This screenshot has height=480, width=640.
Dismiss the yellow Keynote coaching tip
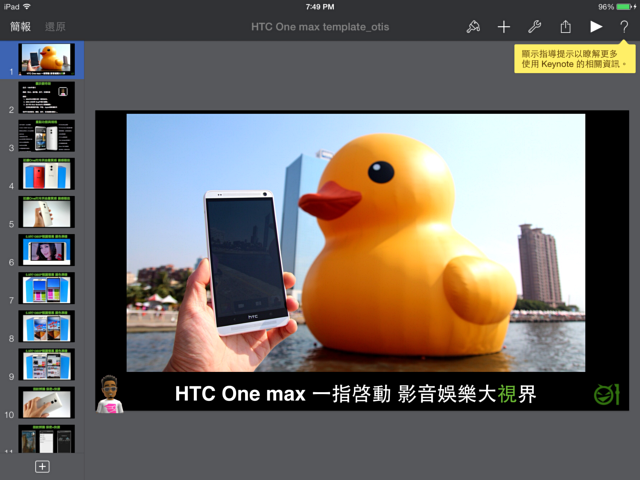[x=575, y=59]
